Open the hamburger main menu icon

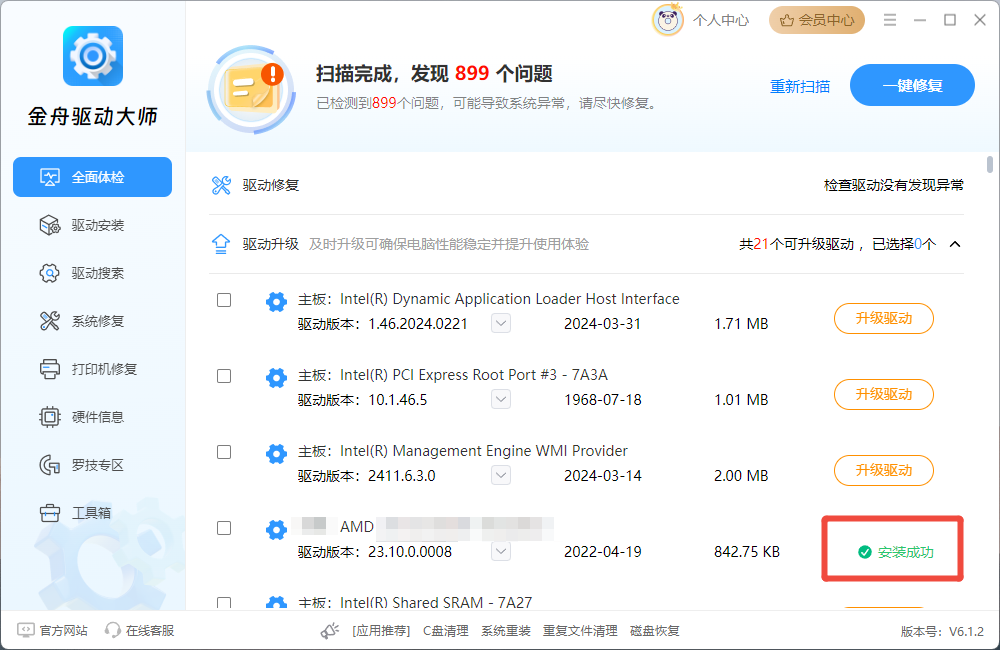(890, 20)
